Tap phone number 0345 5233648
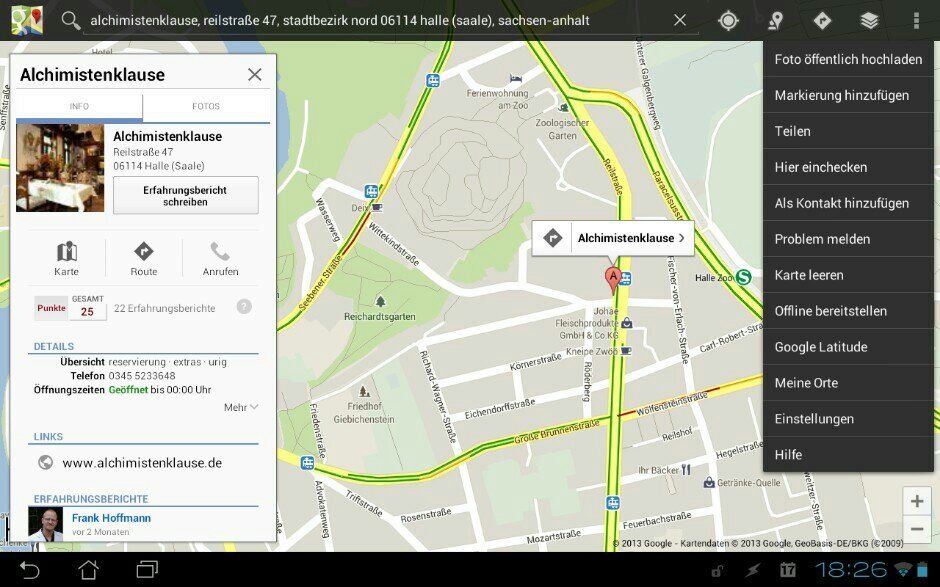Screen dimensions: 940x587 click(142, 376)
